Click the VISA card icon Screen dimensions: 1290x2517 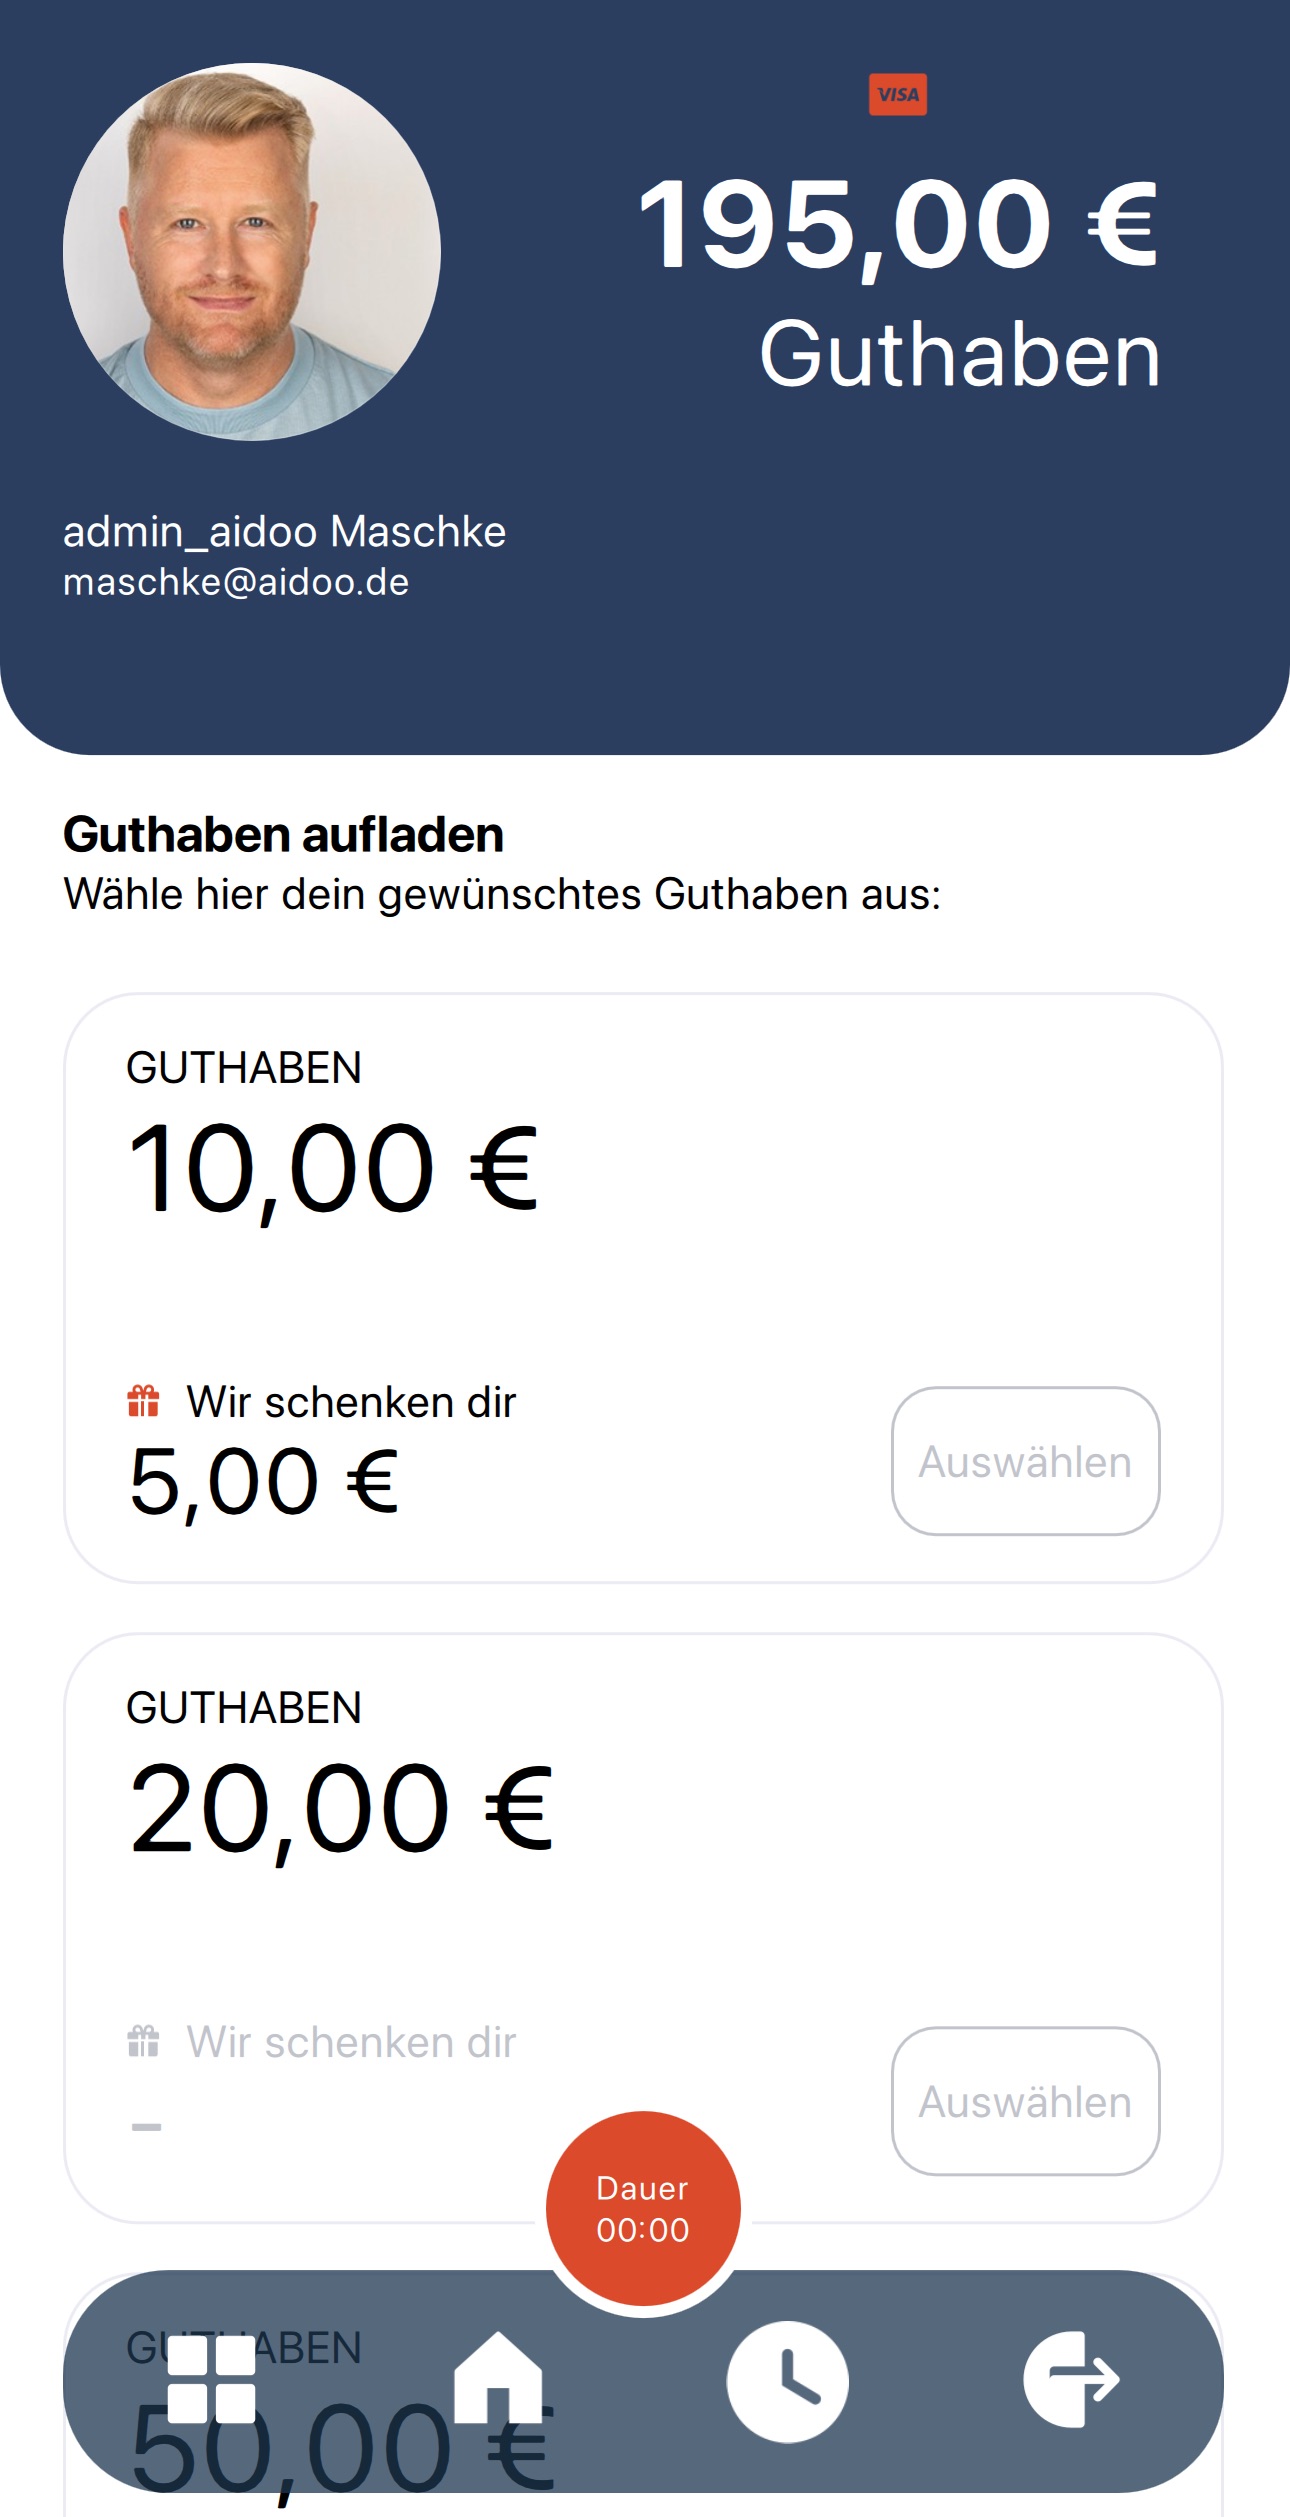coord(897,95)
